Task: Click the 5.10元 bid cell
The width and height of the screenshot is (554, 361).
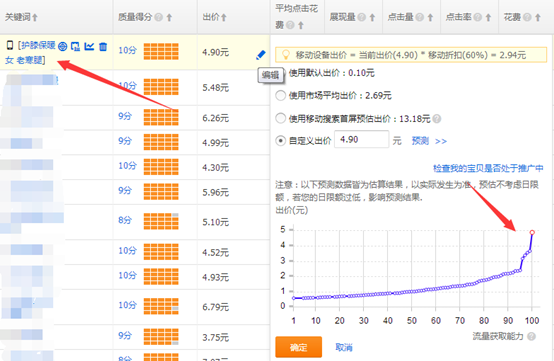Action: 216,222
